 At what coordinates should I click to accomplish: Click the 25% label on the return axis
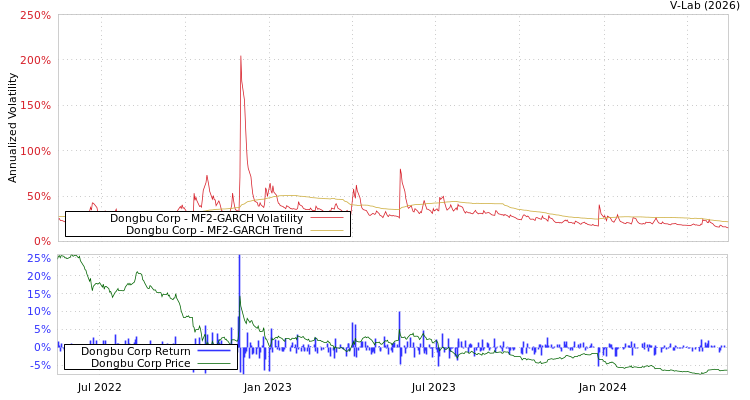point(39,258)
